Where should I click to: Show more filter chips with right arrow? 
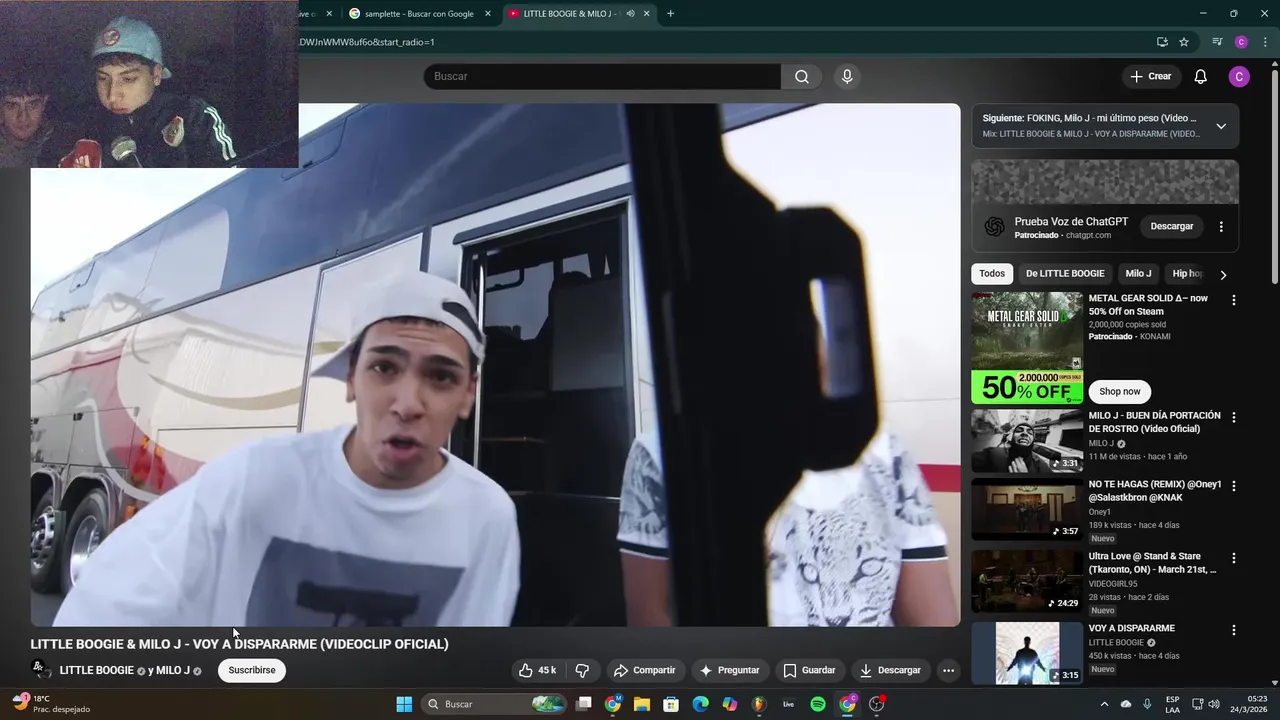[1222, 274]
